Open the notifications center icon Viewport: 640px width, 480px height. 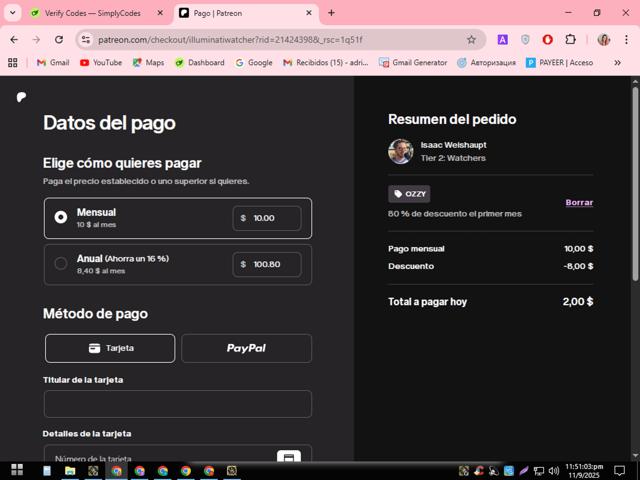(x=619, y=471)
